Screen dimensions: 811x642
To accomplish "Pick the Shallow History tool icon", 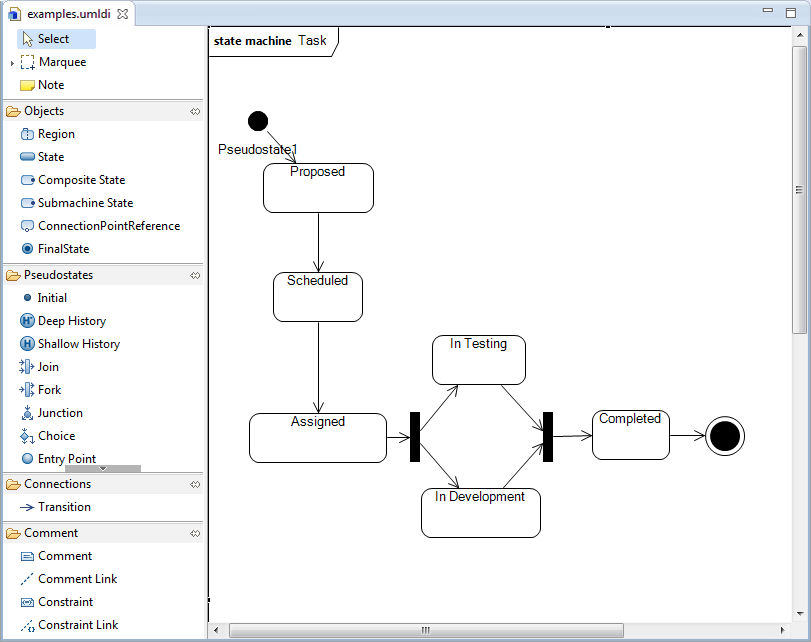I will pos(27,344).
